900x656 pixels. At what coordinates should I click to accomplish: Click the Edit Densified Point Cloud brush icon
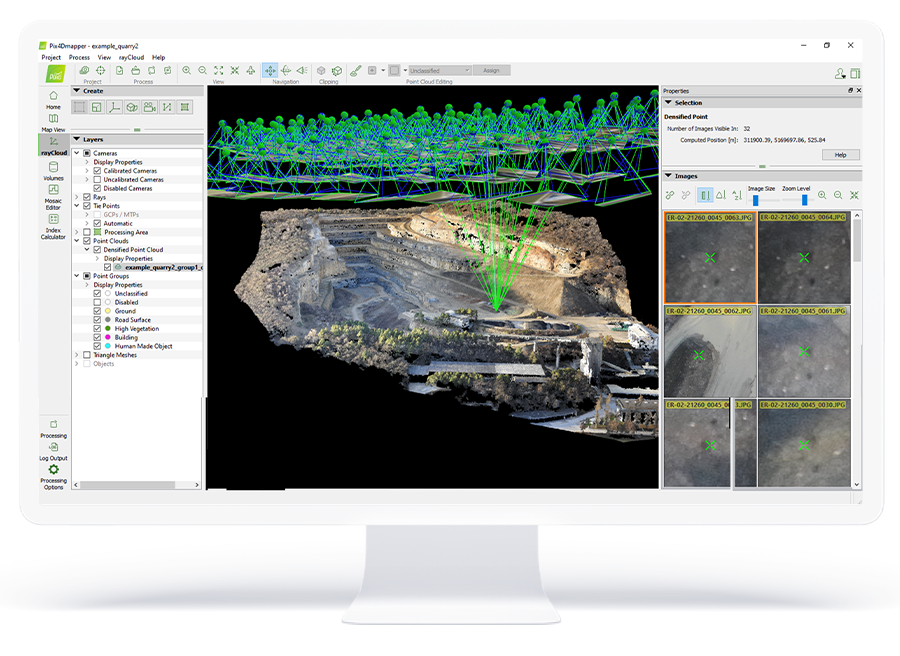click(355, 71)
